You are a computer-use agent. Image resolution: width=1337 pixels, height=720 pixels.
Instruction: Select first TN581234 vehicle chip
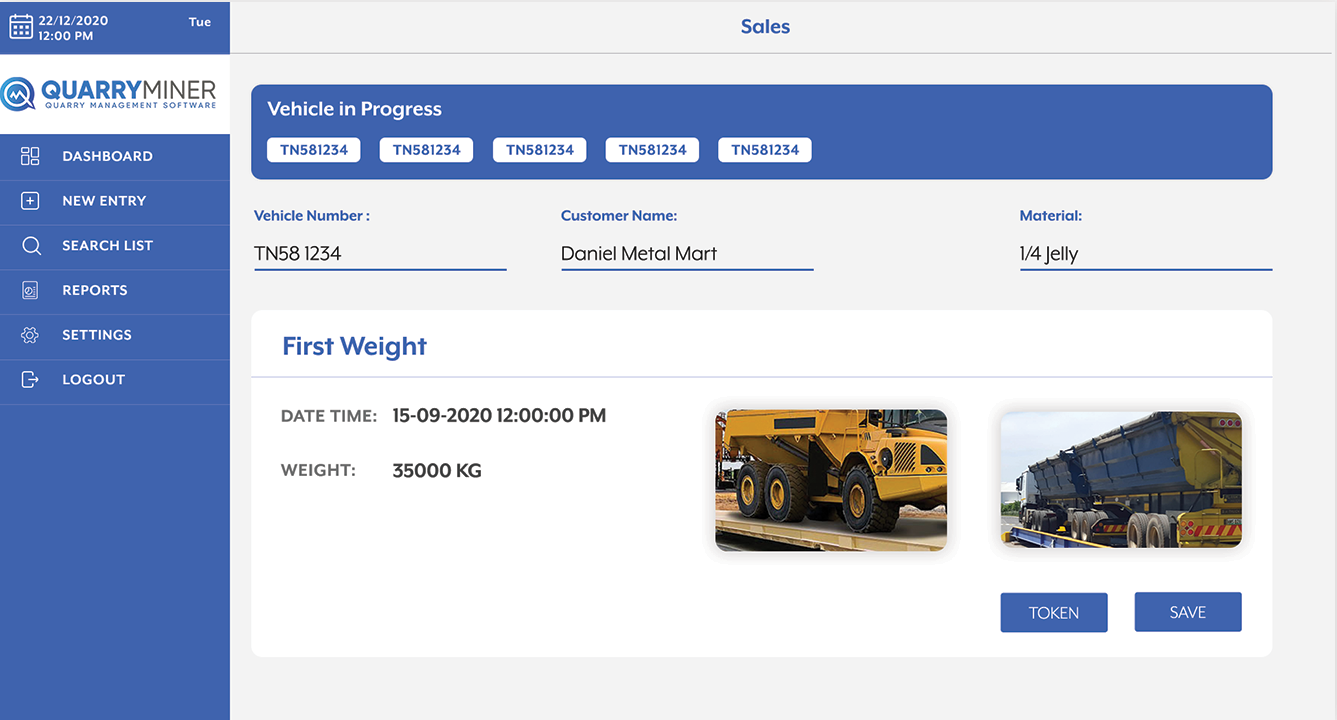tap(314, 150)
